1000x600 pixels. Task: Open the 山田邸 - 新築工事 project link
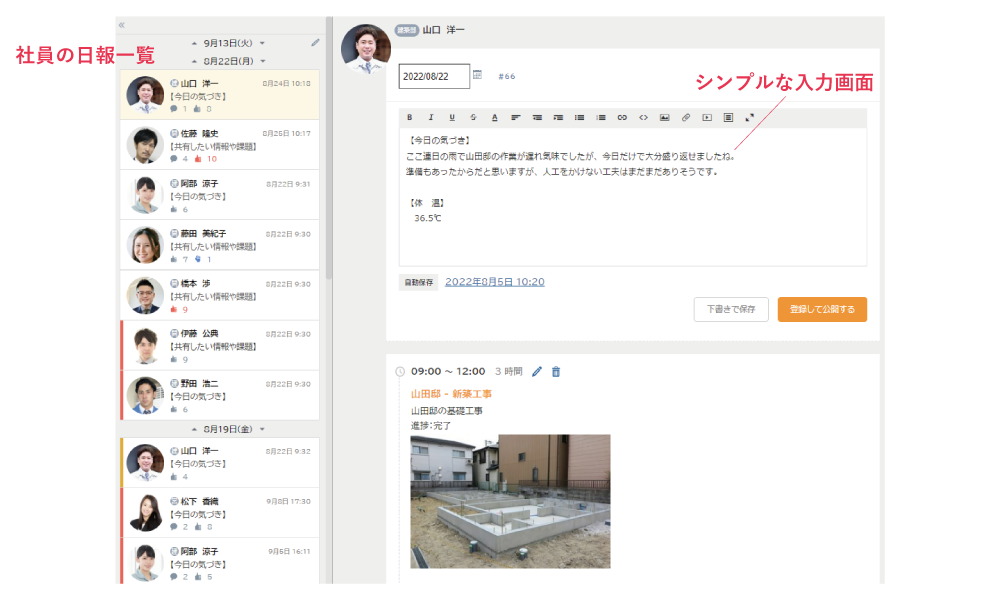pos(452,394)
